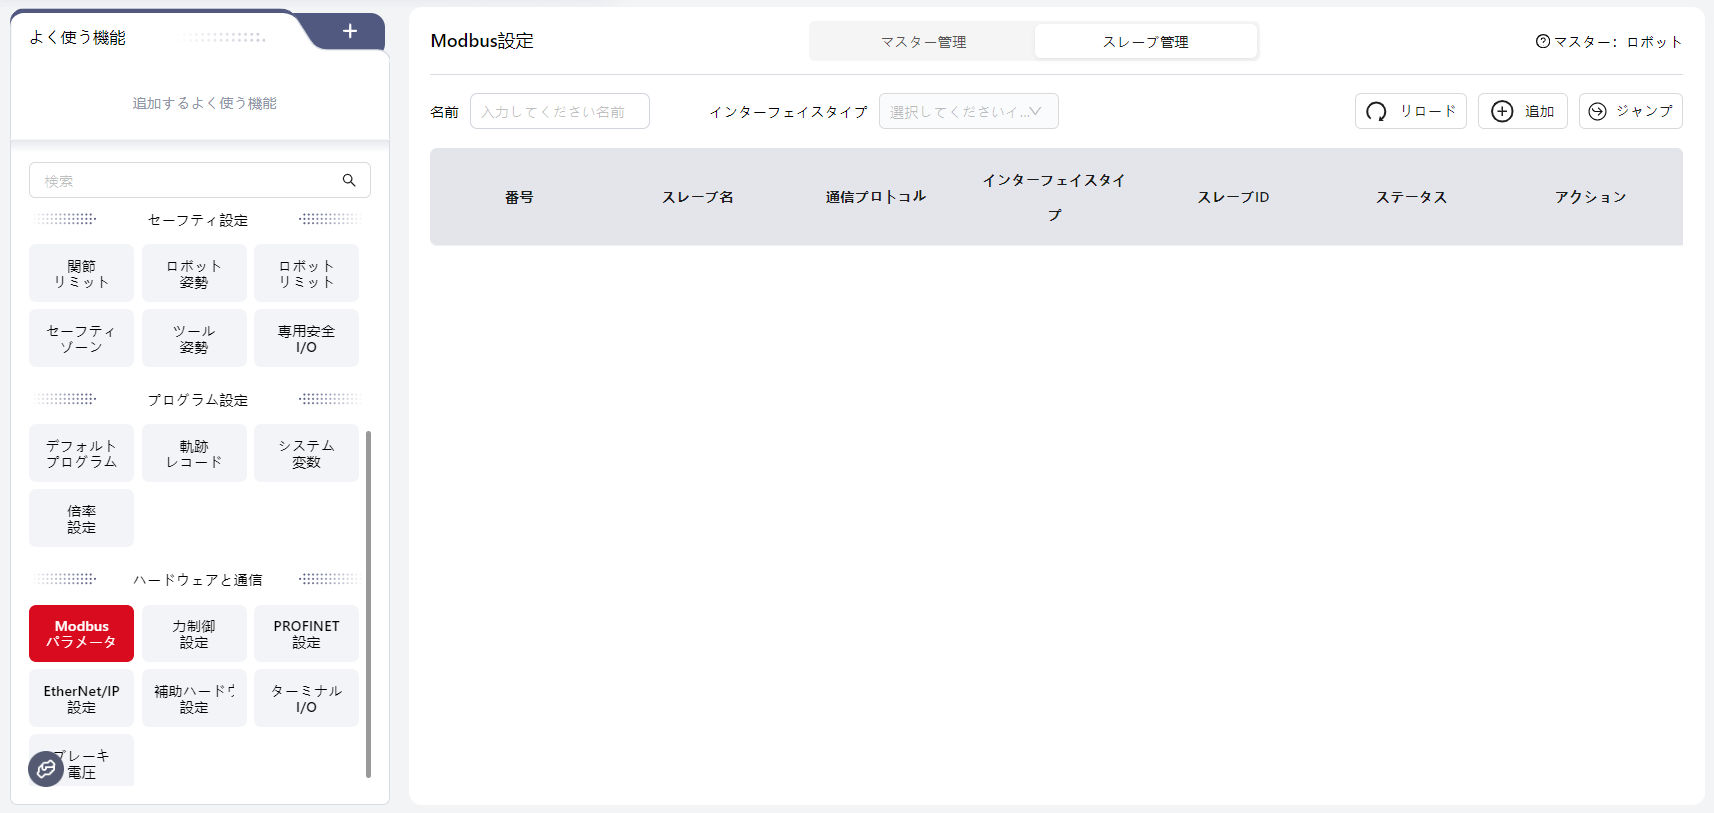Open セーフティゾーン setting tile

click(x=81, y=338)
